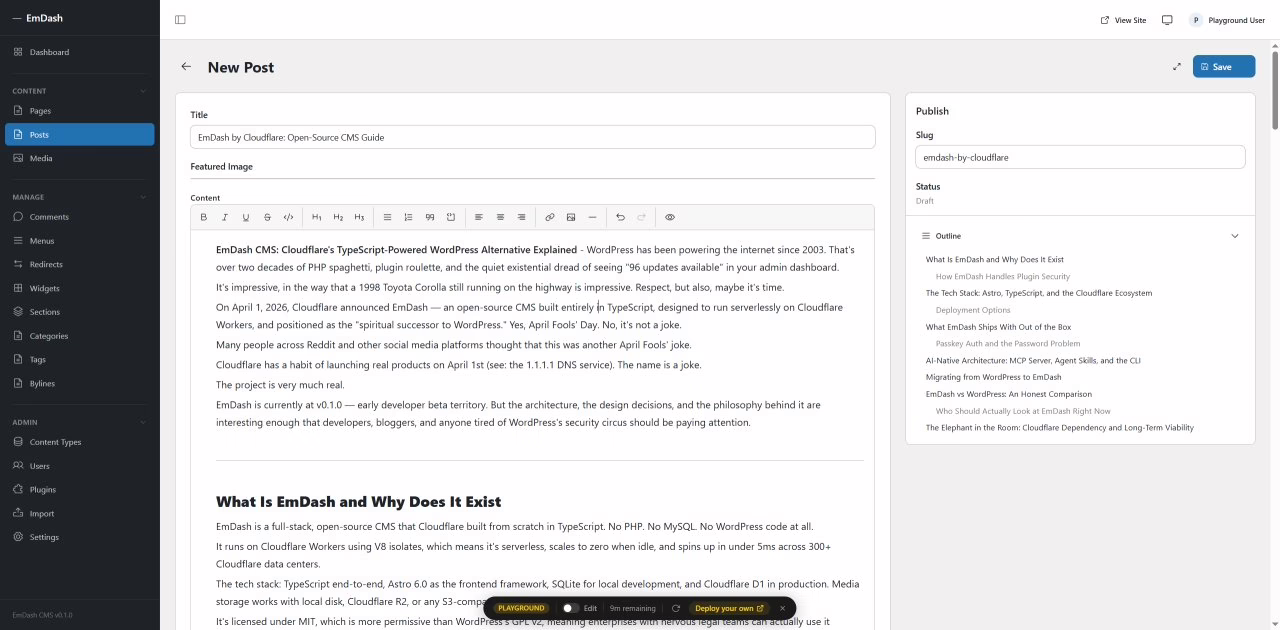
Task: Toggle the editor preview eye icon
Action: (x=670, y=217)
